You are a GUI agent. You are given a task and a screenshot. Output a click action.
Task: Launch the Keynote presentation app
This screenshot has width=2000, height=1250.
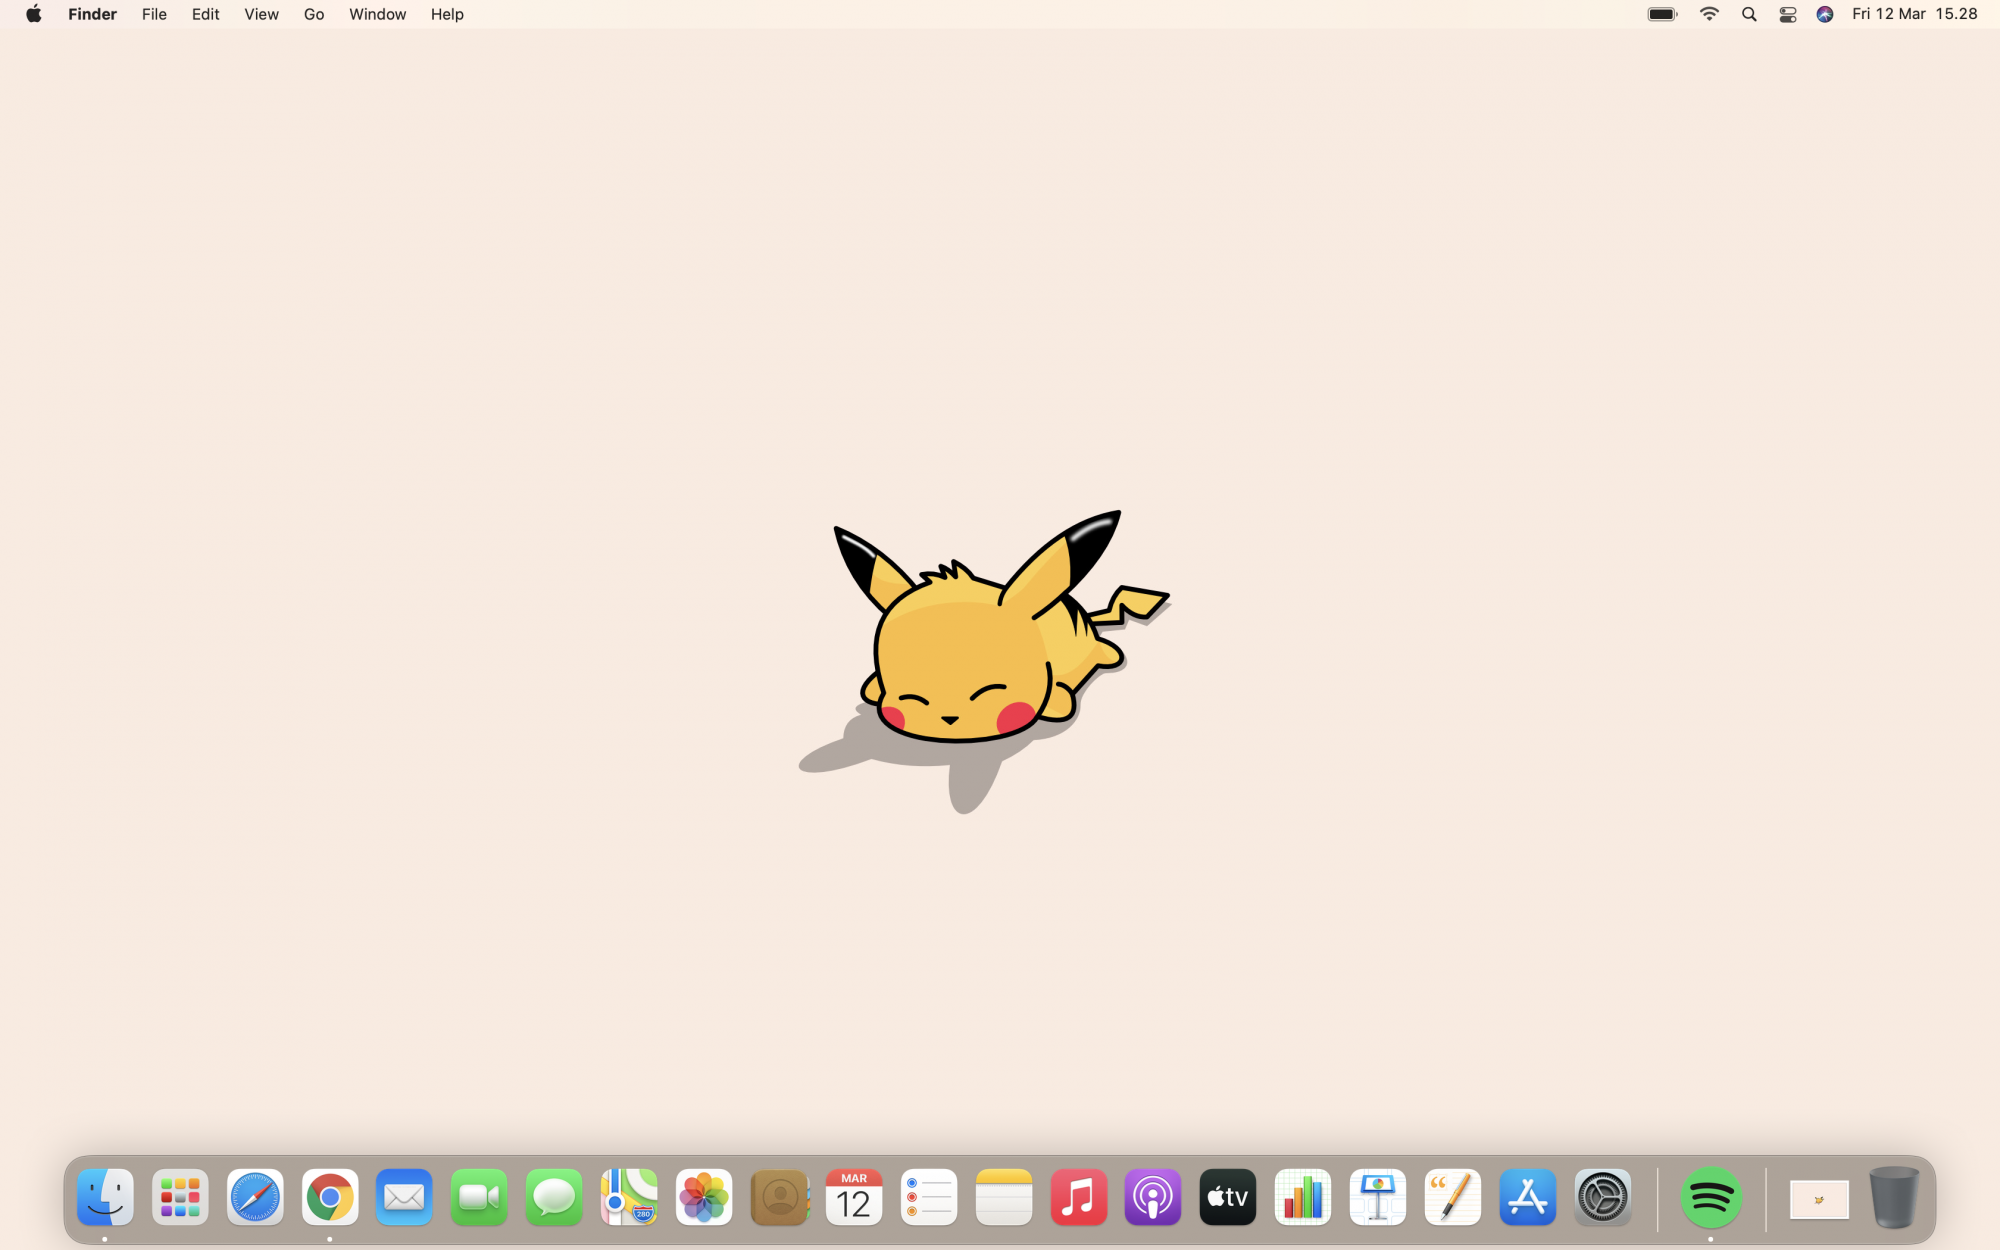tap(1378, 1197)
